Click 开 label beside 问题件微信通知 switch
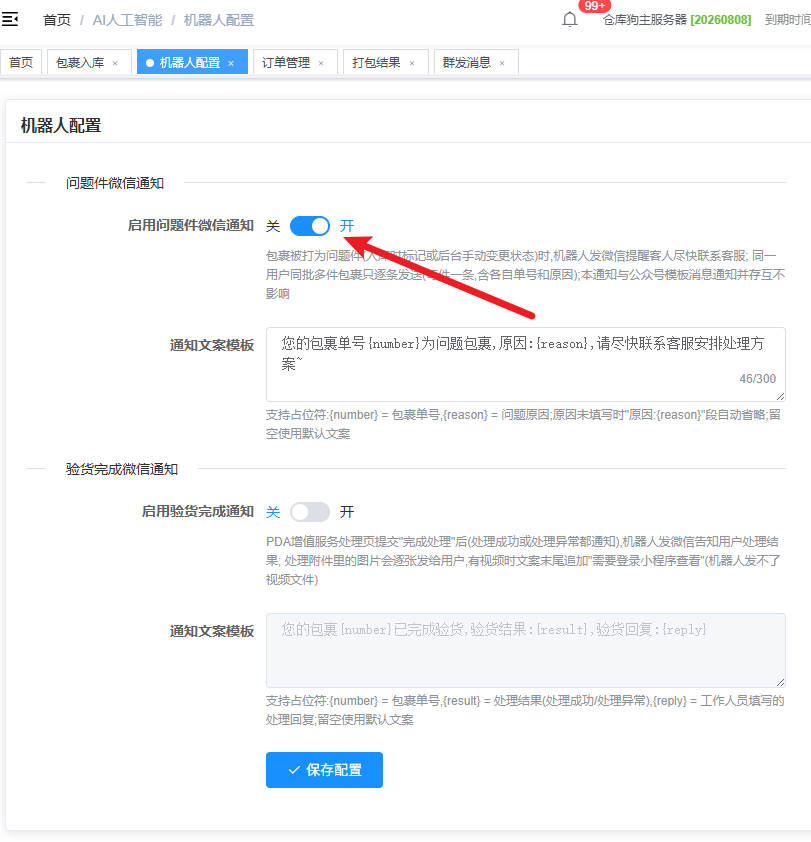This screenshot has width=811, height=842. coord(347,226)
